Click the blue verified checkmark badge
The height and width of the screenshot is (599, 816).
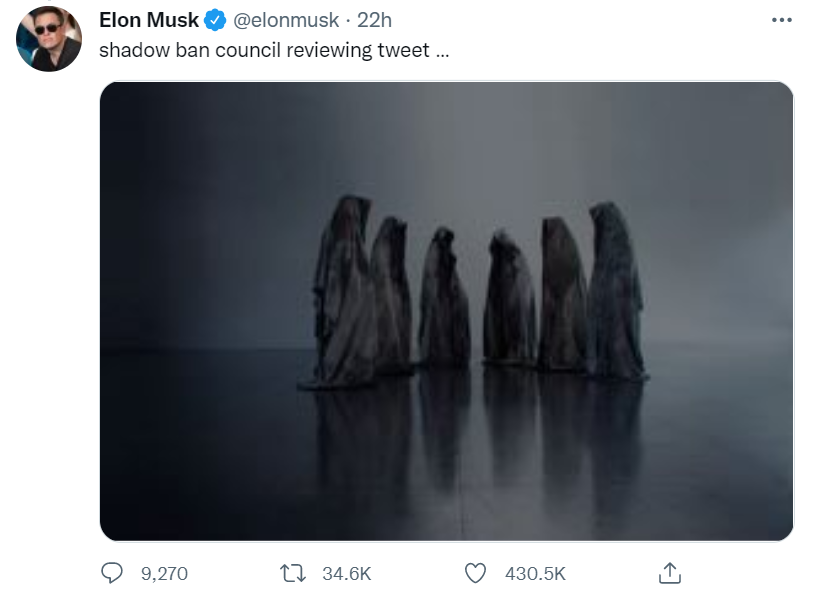tap(215, 20)
